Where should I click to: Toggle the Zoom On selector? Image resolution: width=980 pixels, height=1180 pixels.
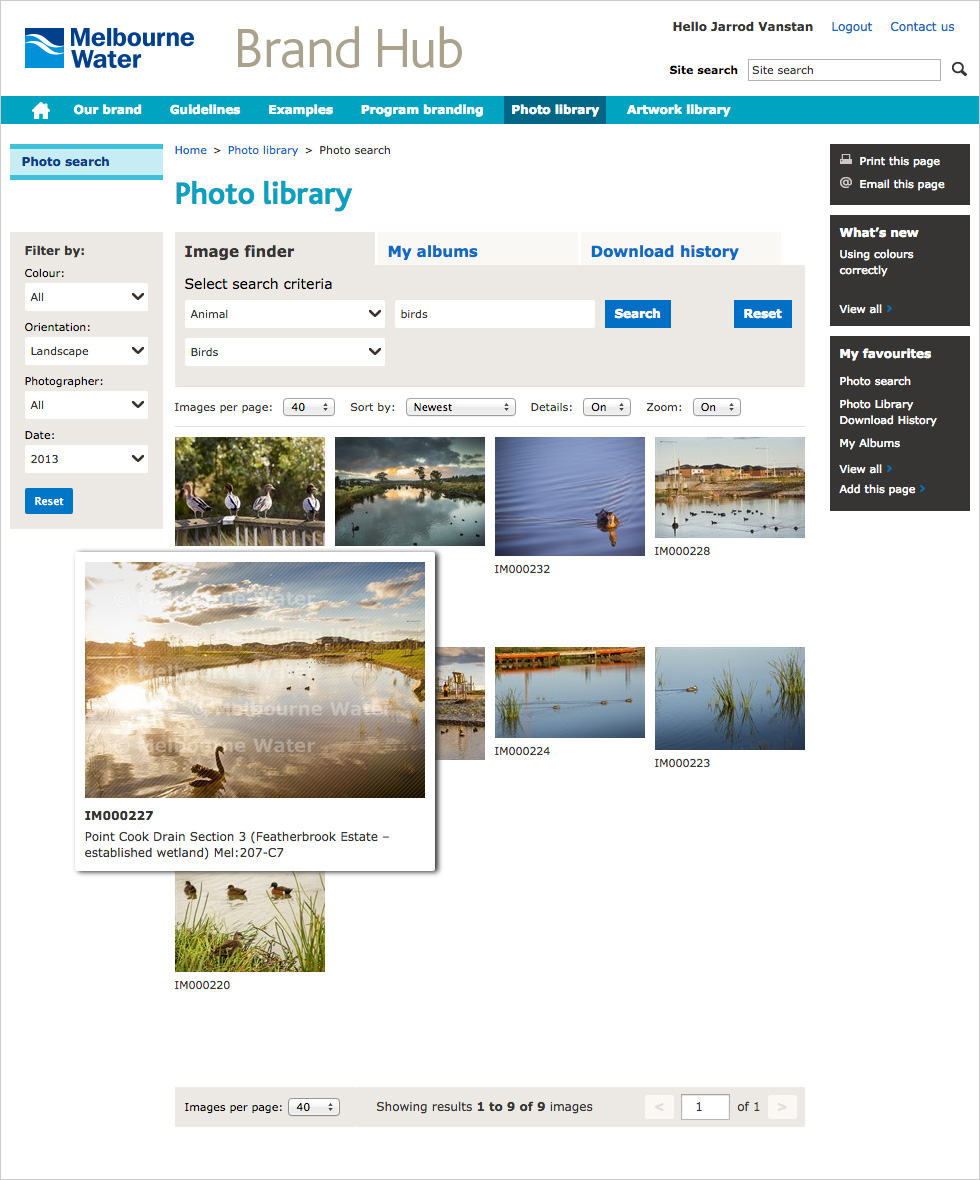tap(716, 407)
